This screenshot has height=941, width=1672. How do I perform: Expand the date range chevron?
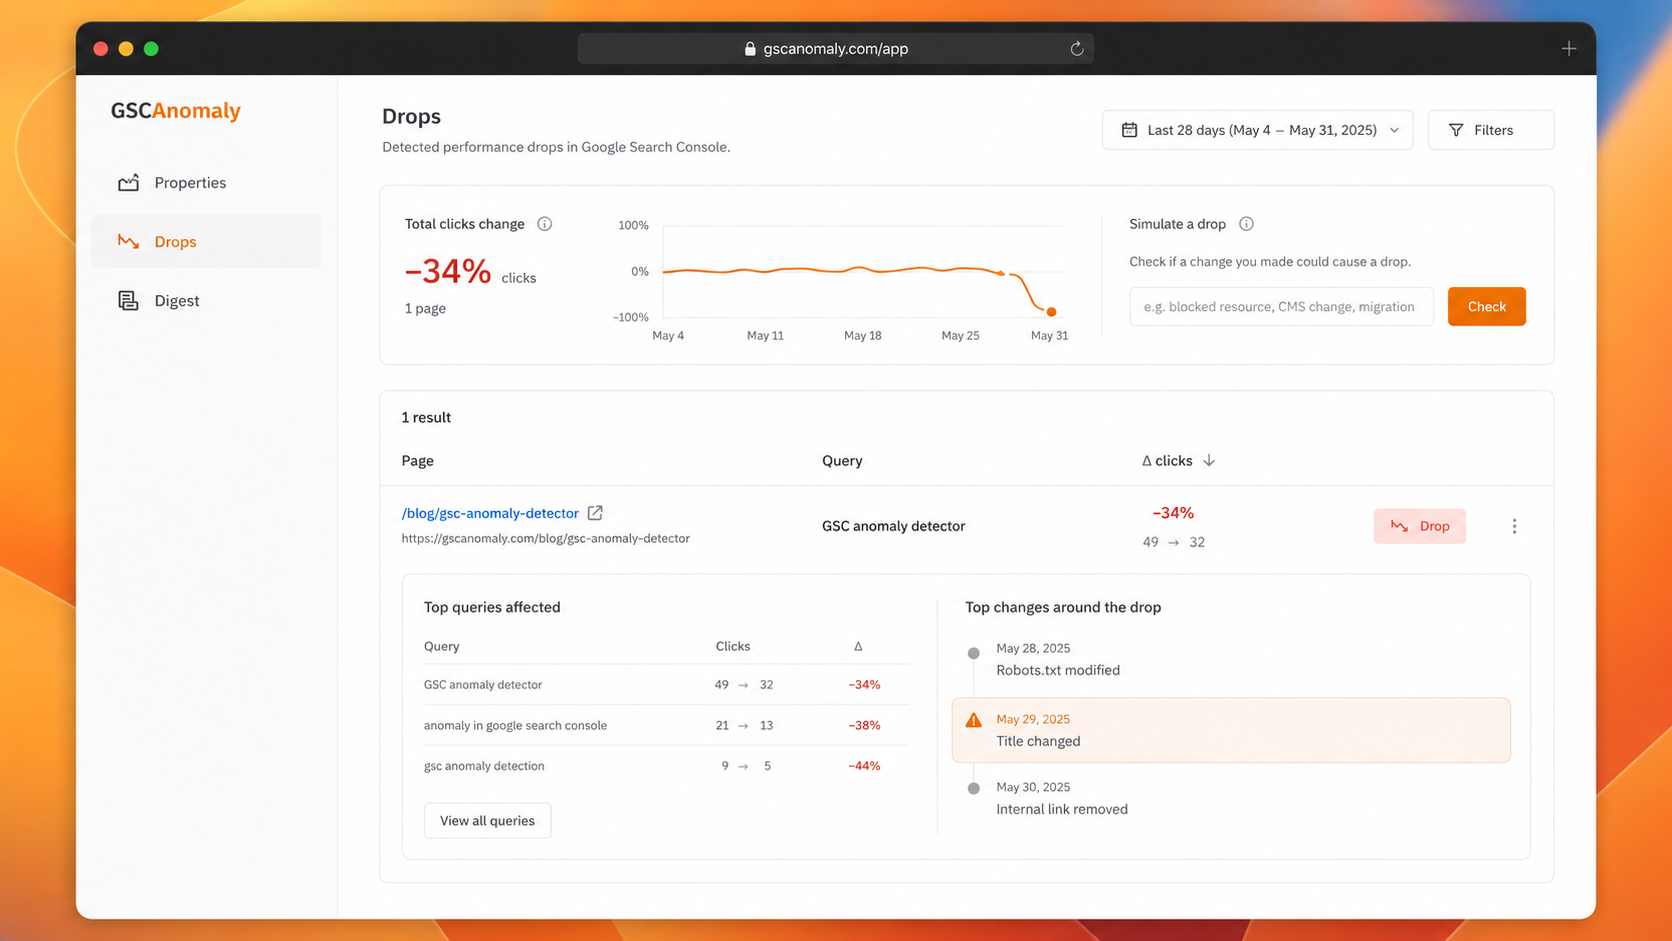[1394, 130]
